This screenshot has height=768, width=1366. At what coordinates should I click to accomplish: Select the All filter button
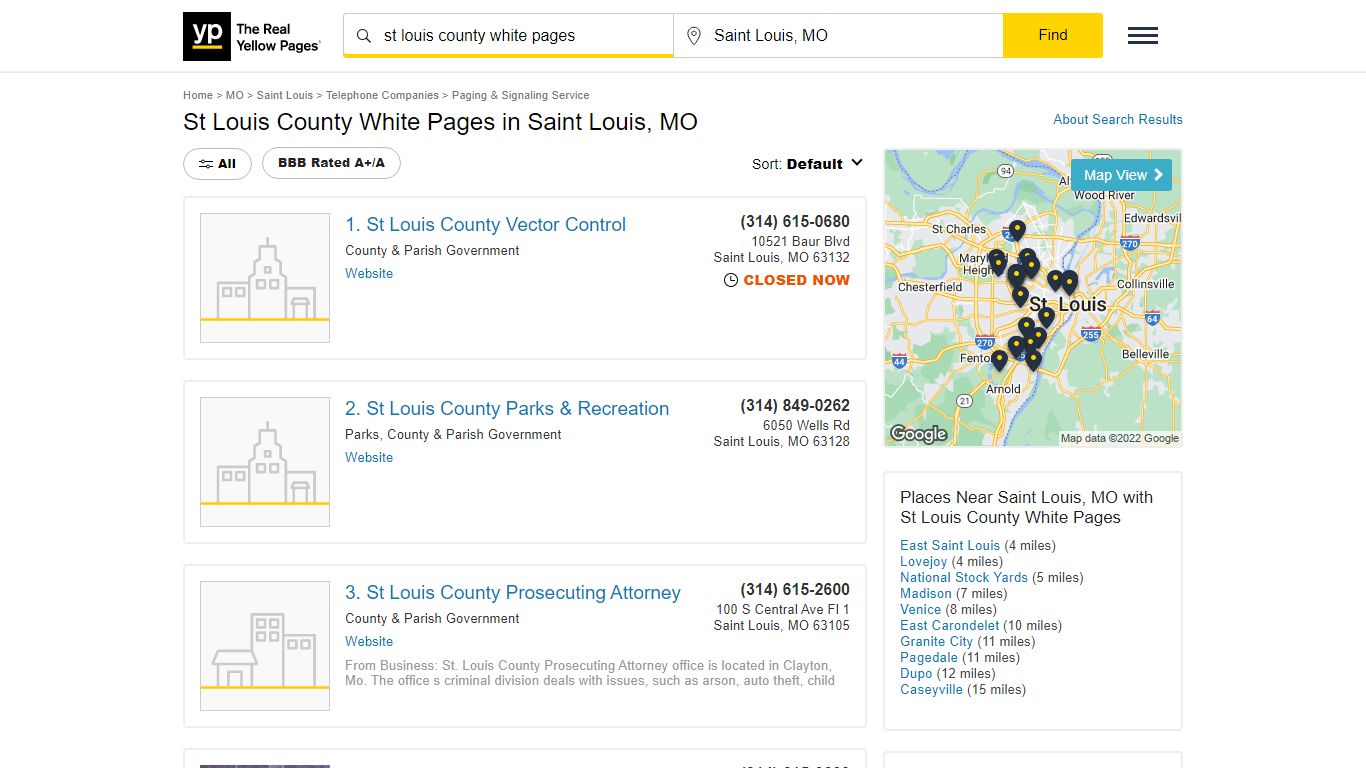point(217,164)
